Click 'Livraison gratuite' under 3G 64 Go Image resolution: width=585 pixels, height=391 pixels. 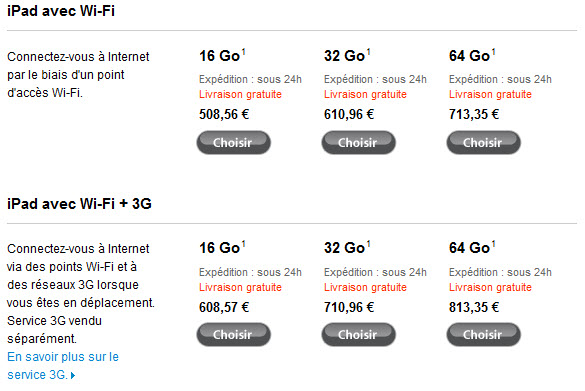[490, 287]
